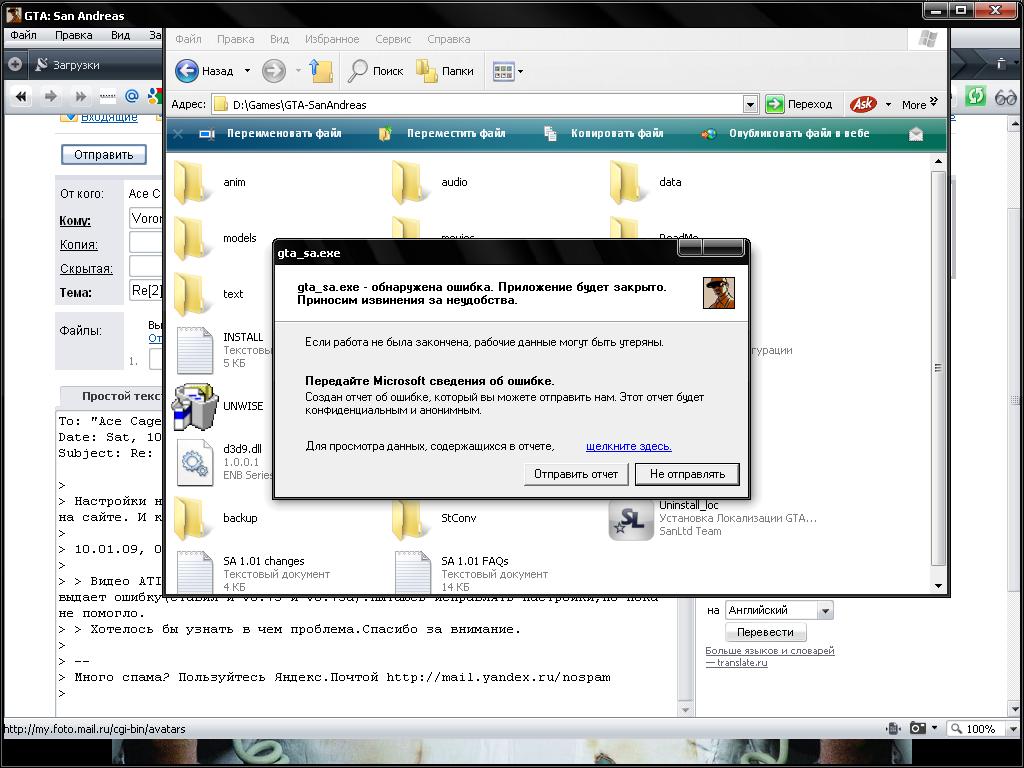
Task: Open the UNWISE uninstaller icon
Action: coord(194,406)
